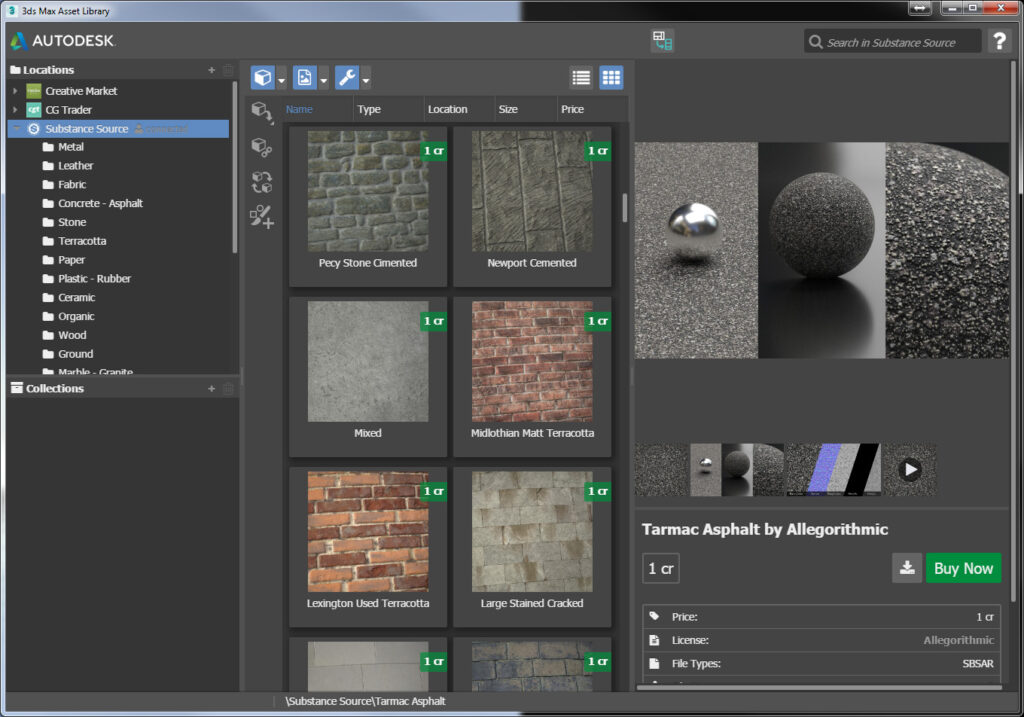Screen dimensions: 1024x717
Task: Open the Terracotta folder
Action: point(82,241)
